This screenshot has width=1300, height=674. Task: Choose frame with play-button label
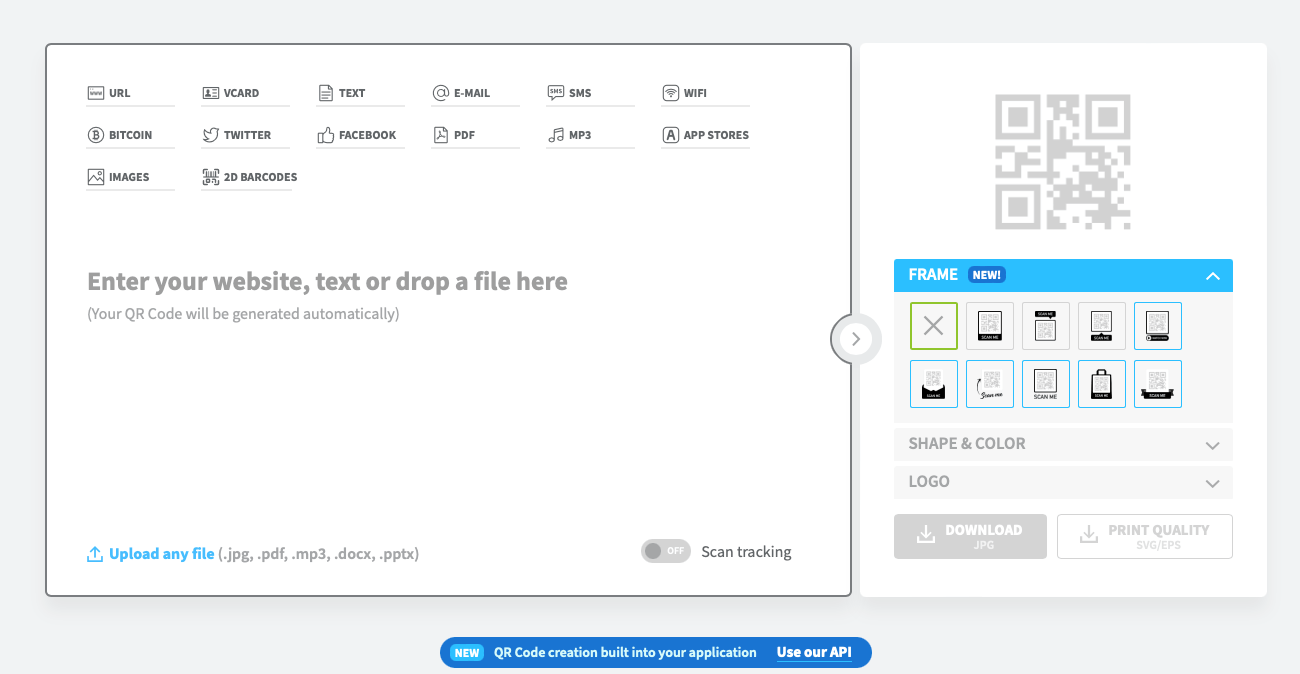[1158, 326]
